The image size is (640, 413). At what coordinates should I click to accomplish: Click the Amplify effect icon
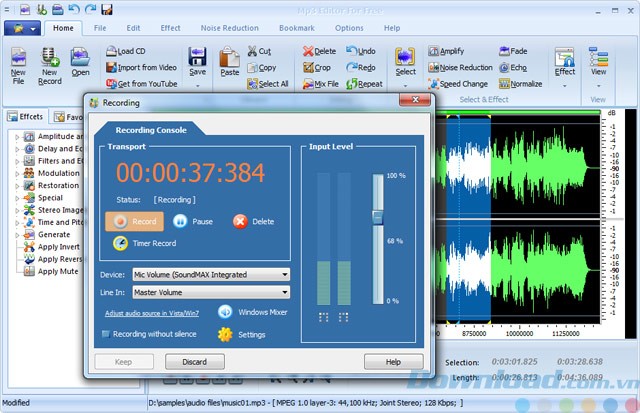(x=434, y=51)
